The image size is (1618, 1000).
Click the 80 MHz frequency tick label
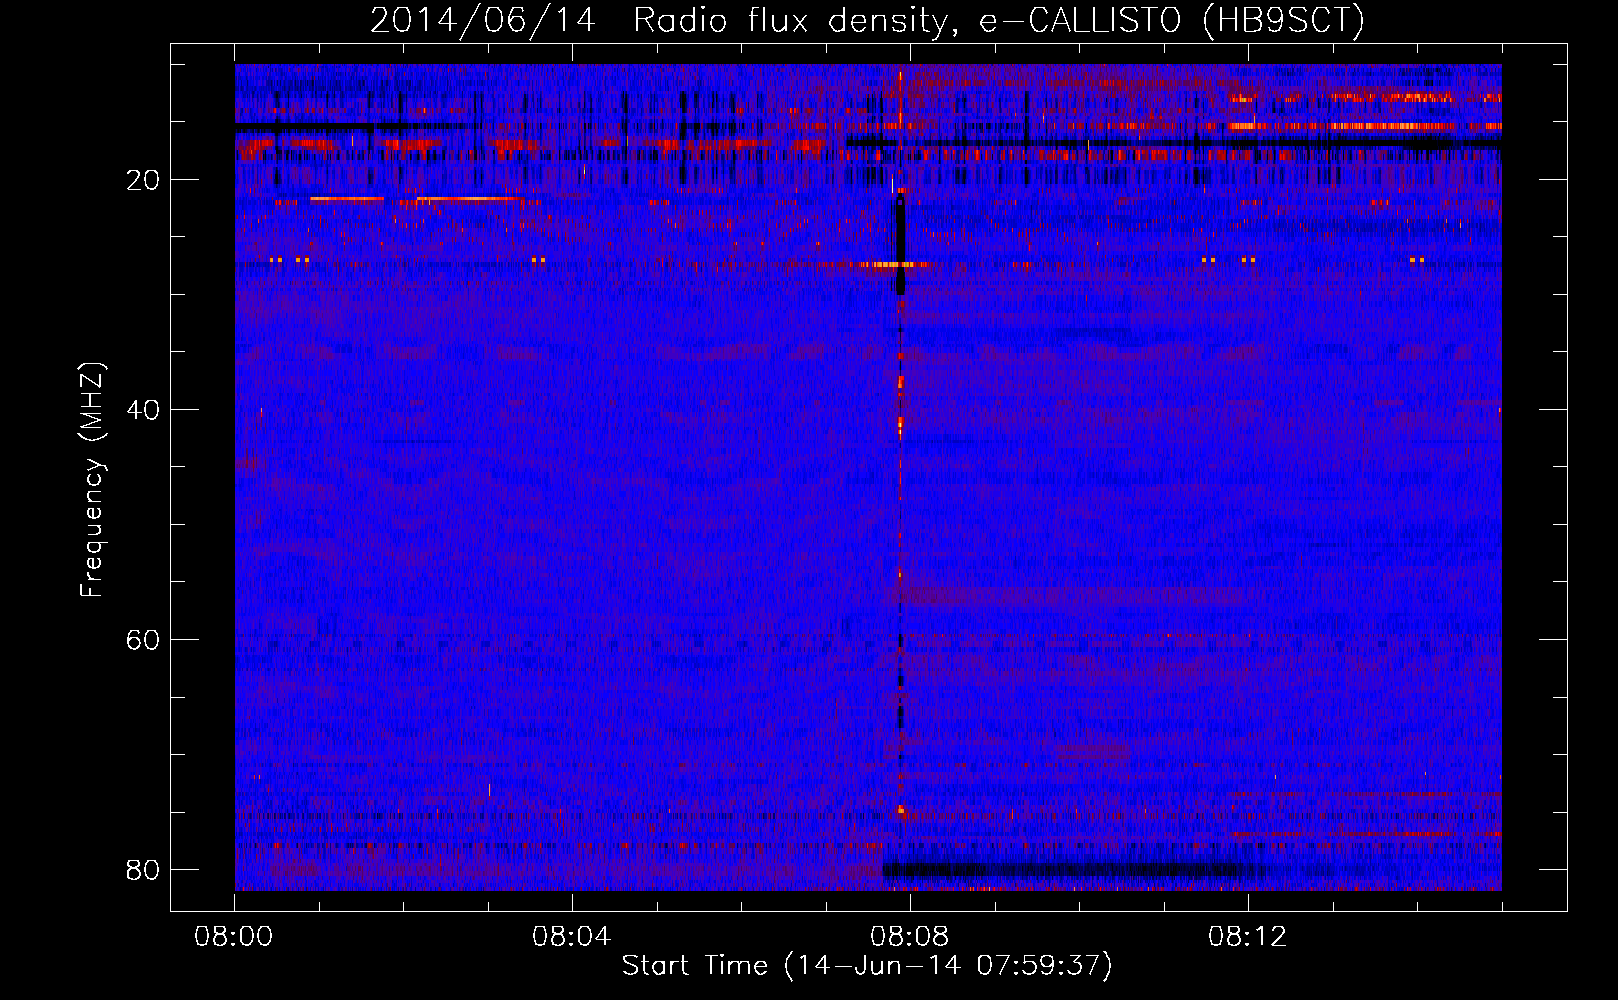(x=143, y=870)
